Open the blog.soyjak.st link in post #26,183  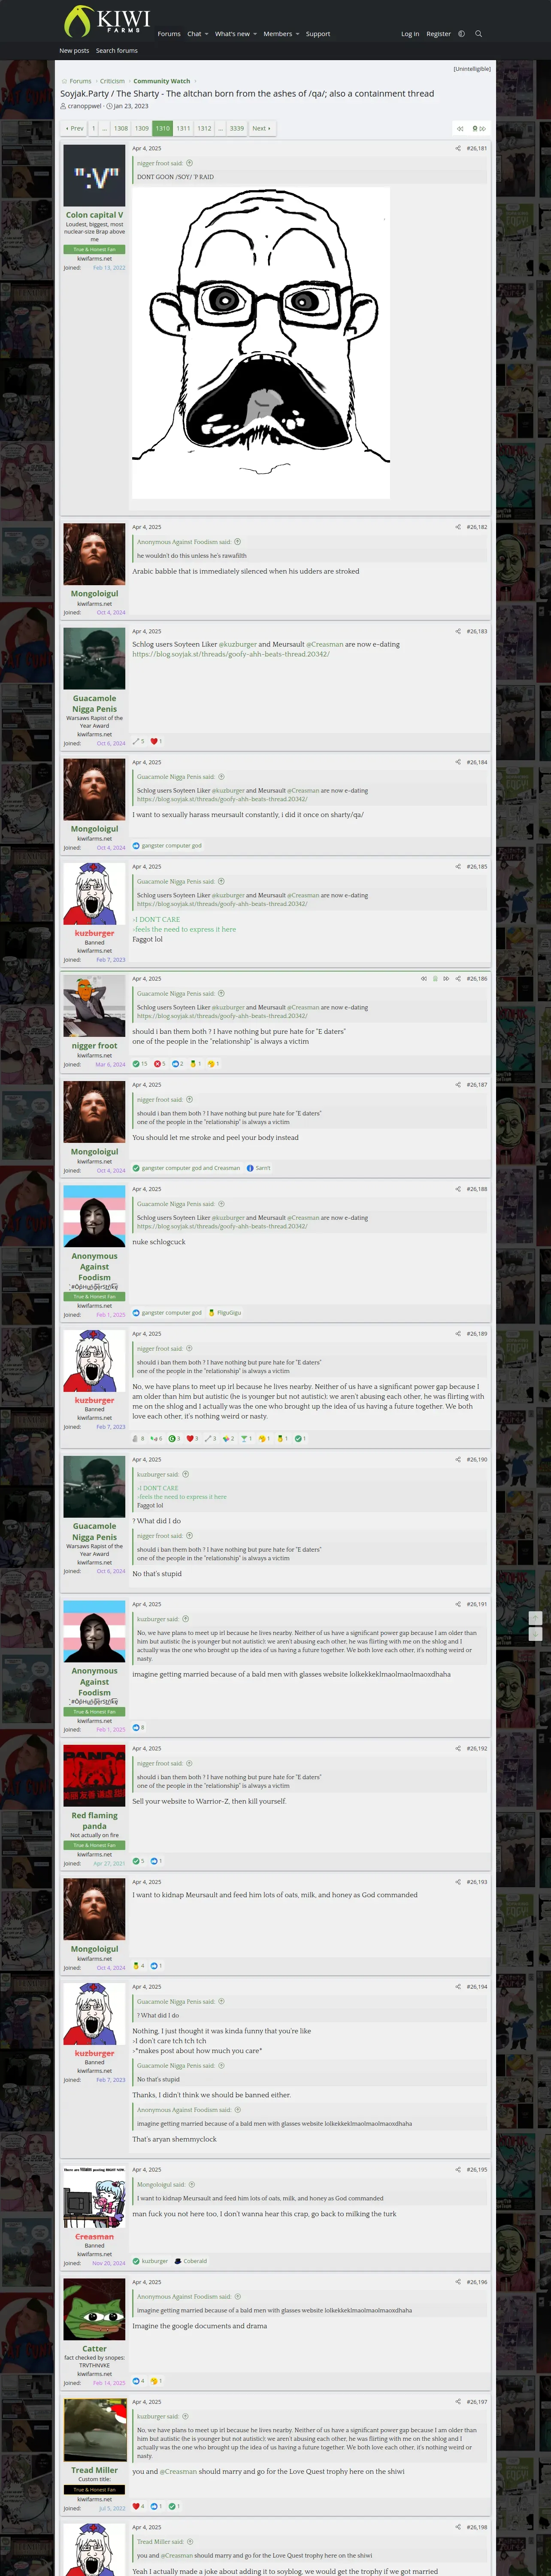[x=231, y=654]
